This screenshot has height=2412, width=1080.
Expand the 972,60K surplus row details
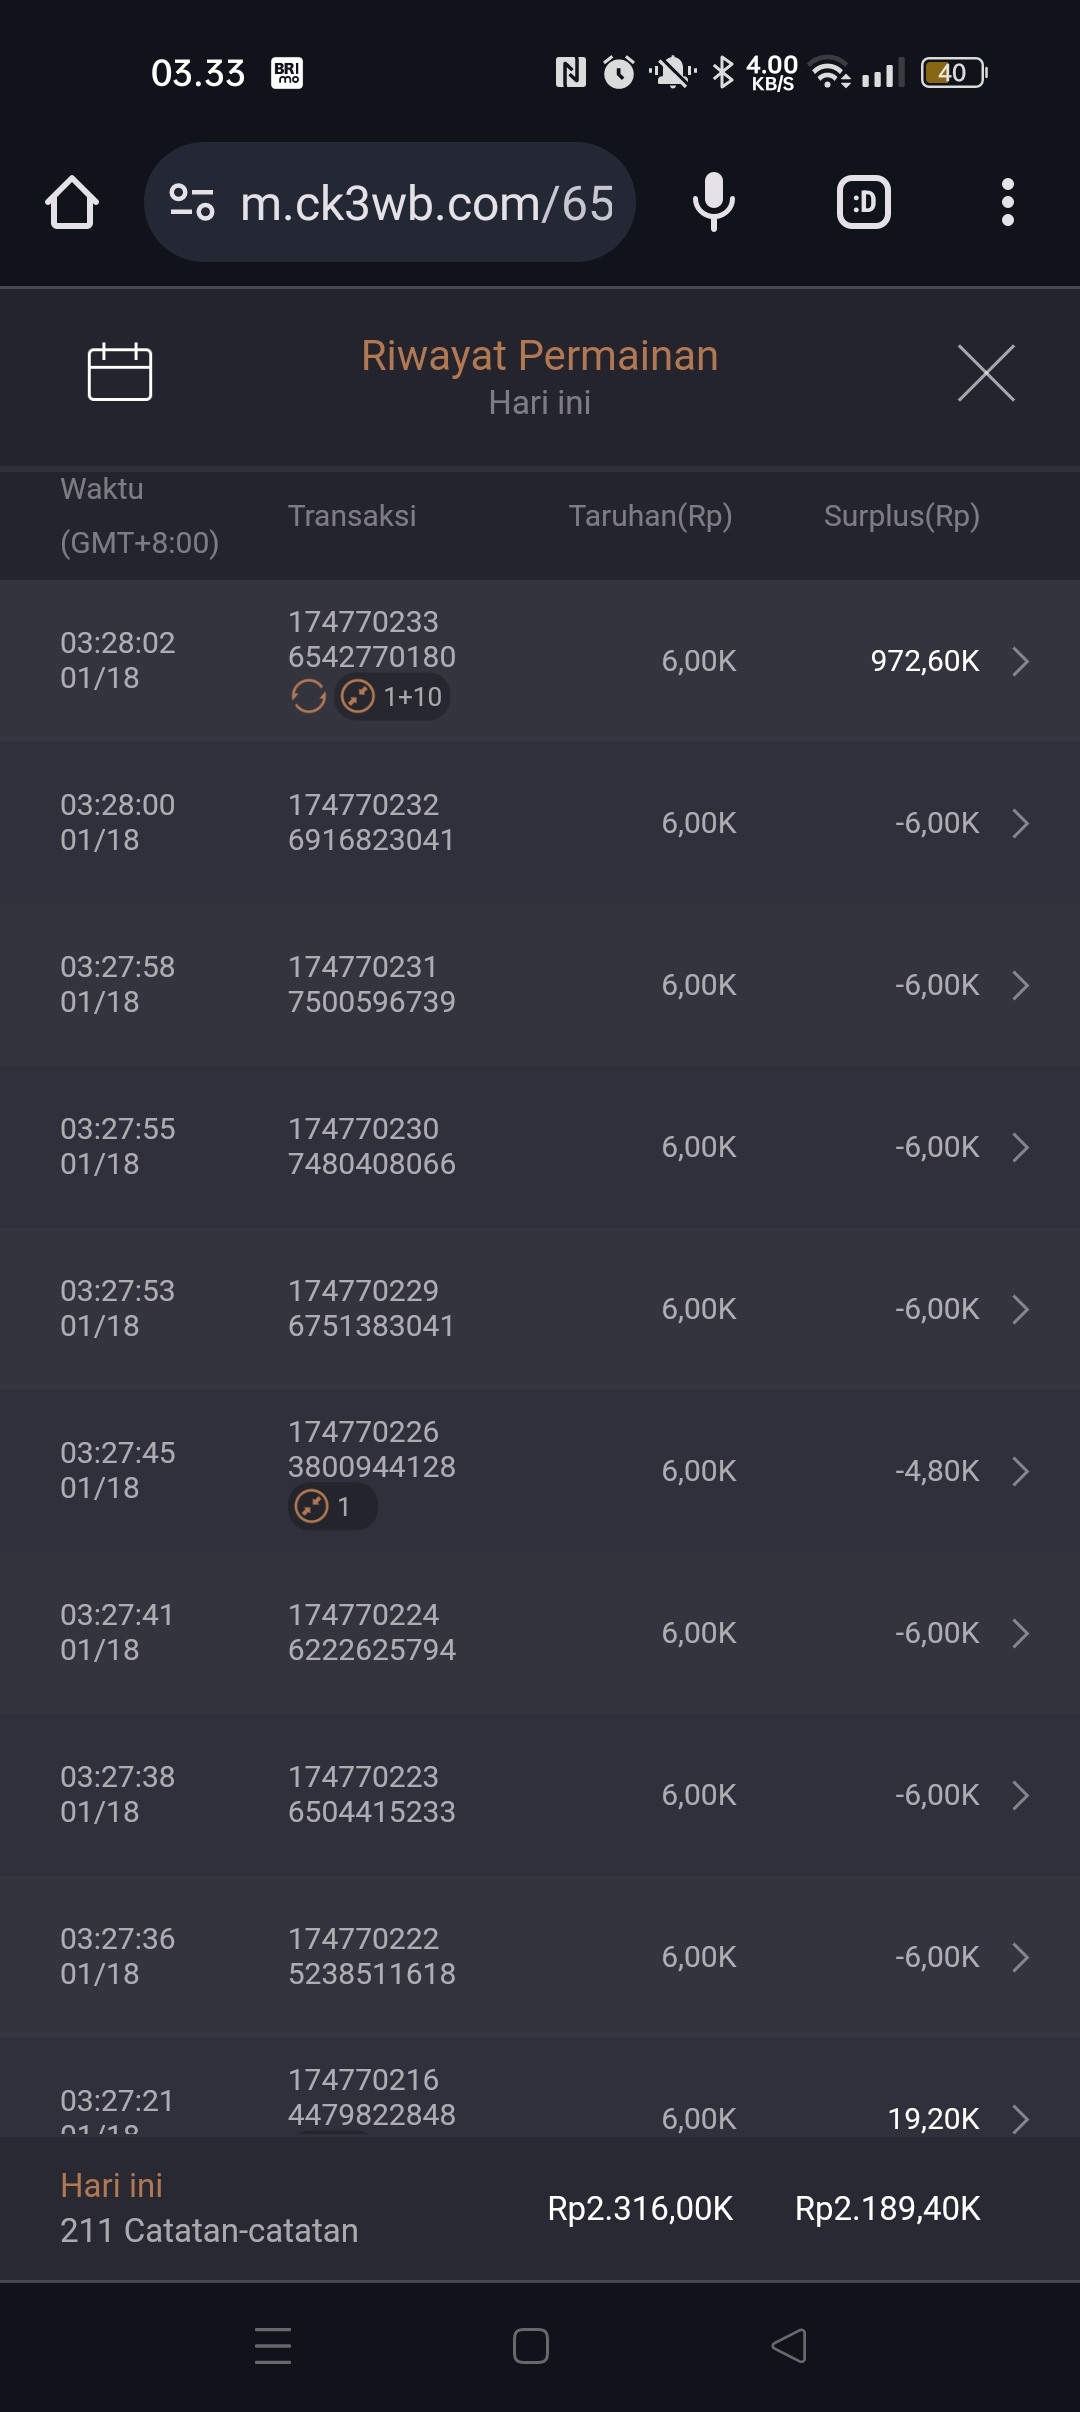pos(1020,661)
